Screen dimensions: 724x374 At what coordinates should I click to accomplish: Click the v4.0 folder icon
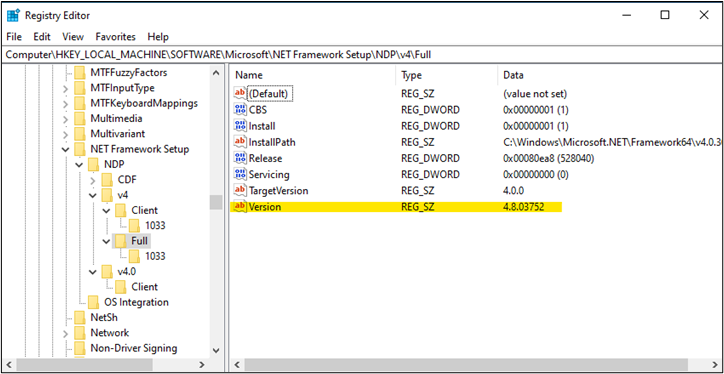point(107,271)
